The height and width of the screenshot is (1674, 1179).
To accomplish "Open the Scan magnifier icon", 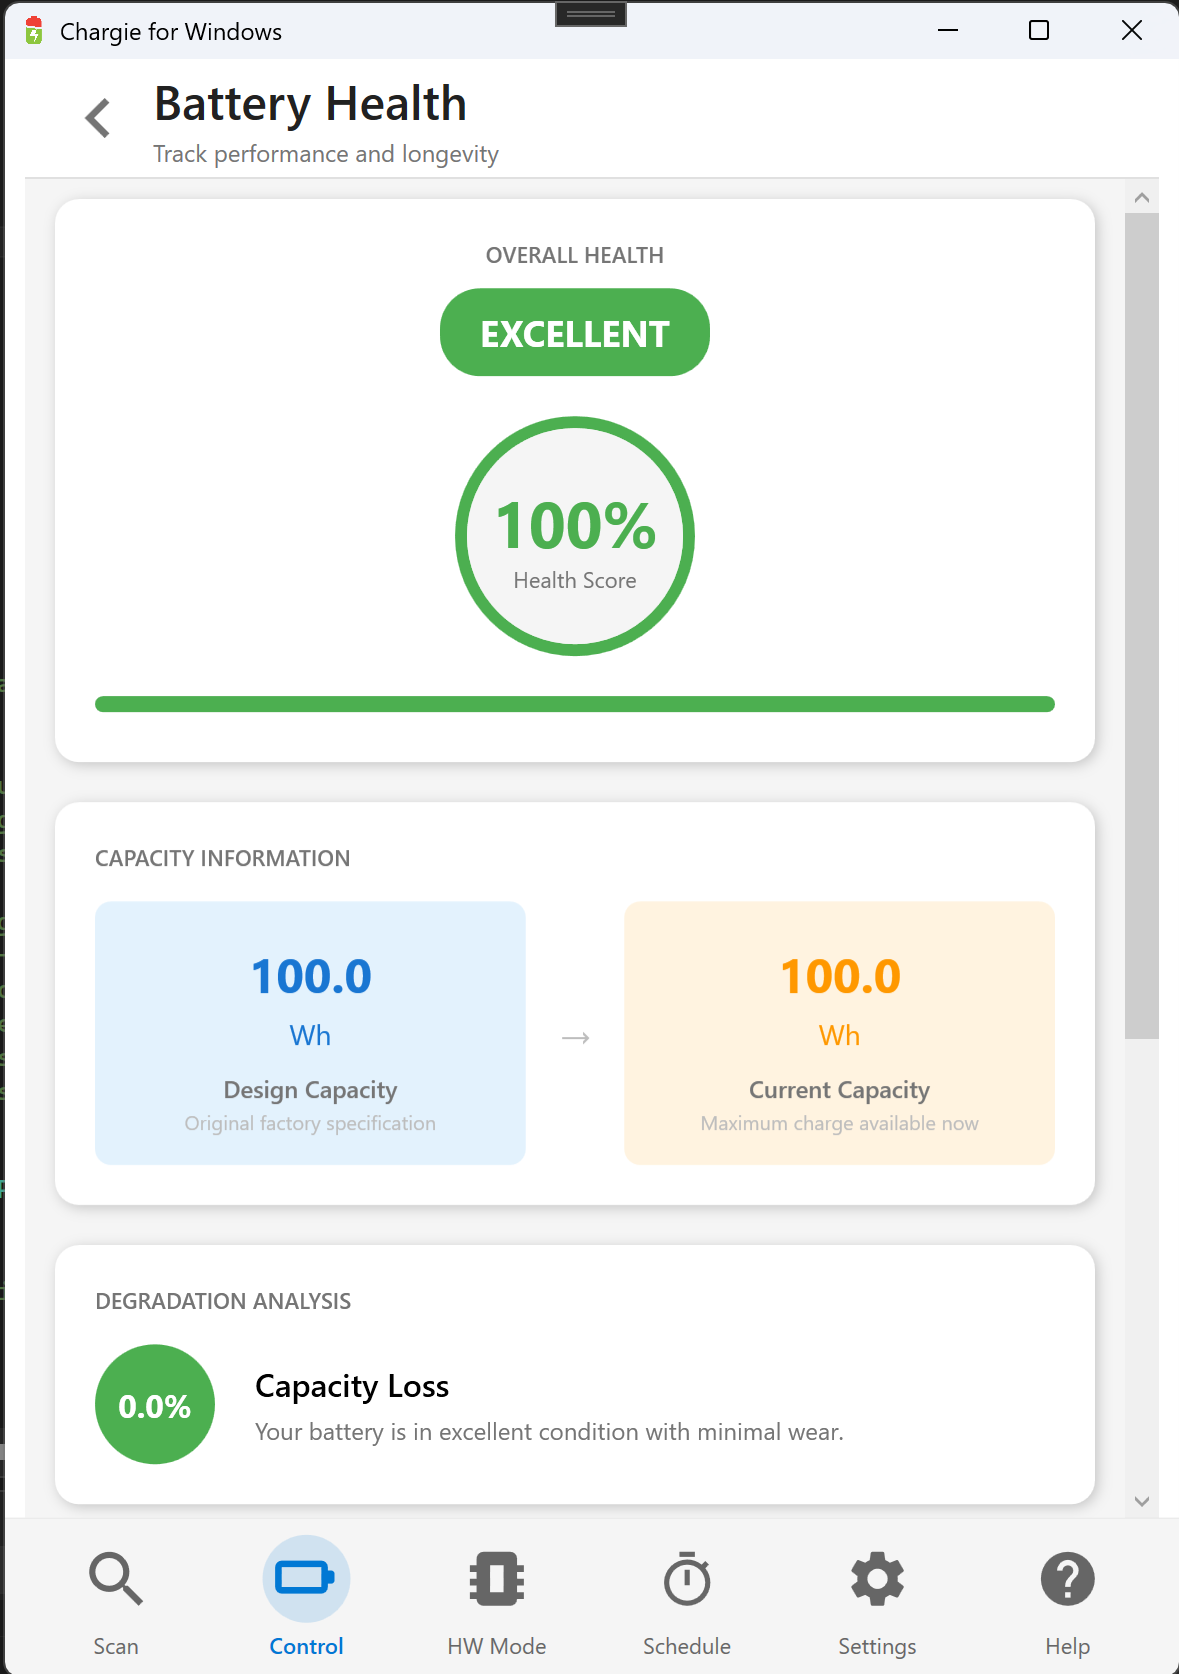I will [x=116, y=1579].
